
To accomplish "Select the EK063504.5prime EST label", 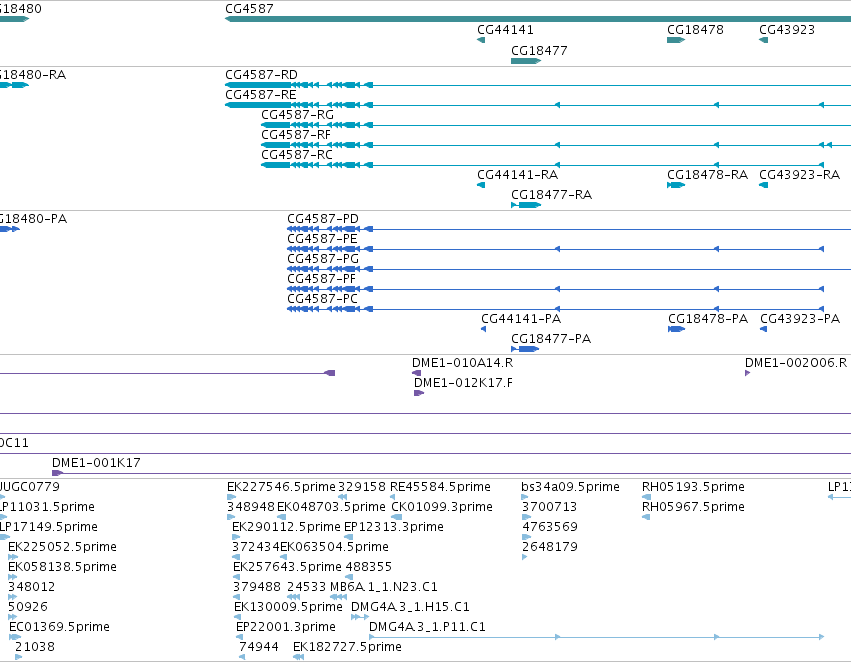I will click(334, 547).
